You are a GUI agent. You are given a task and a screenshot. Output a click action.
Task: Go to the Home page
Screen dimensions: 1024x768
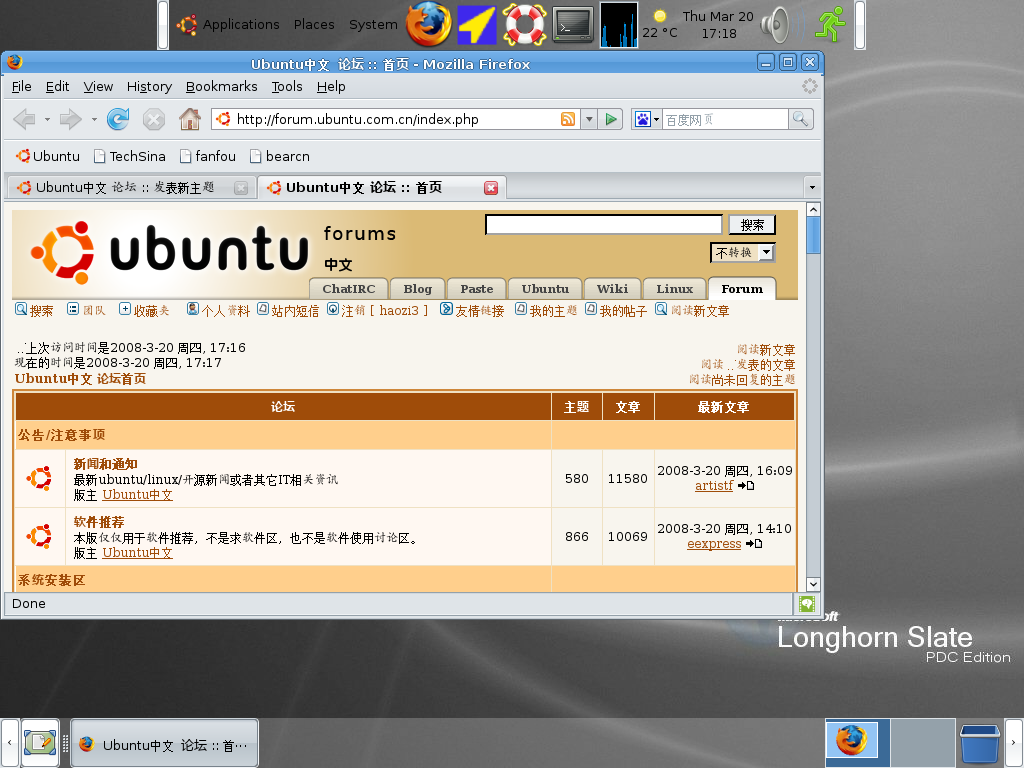tap(190, 119)
